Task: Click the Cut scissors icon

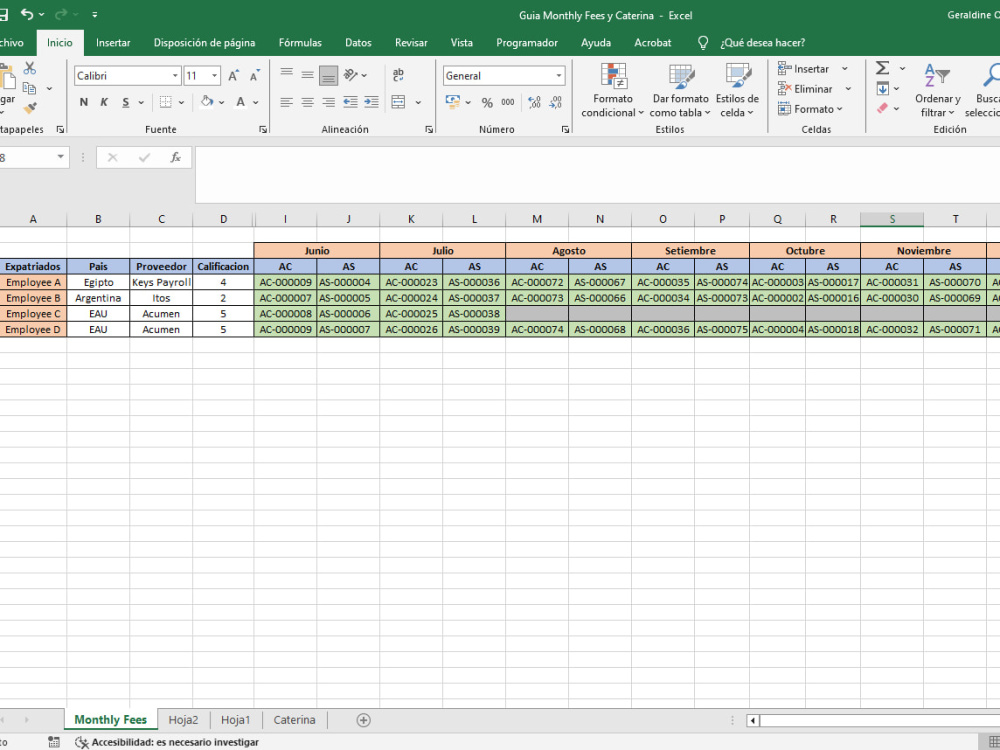Action: click(x=30, y=68)
